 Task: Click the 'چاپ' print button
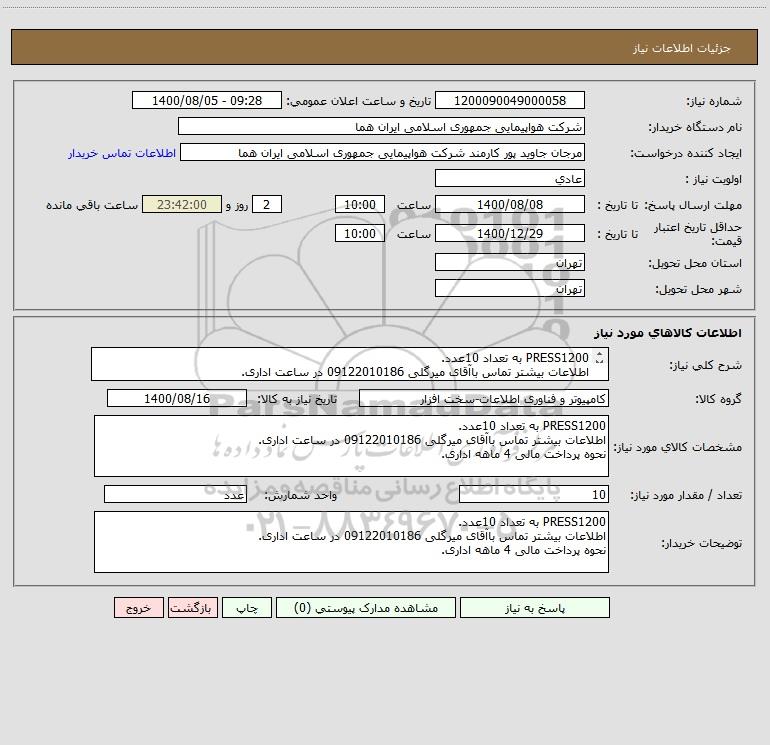247,607
